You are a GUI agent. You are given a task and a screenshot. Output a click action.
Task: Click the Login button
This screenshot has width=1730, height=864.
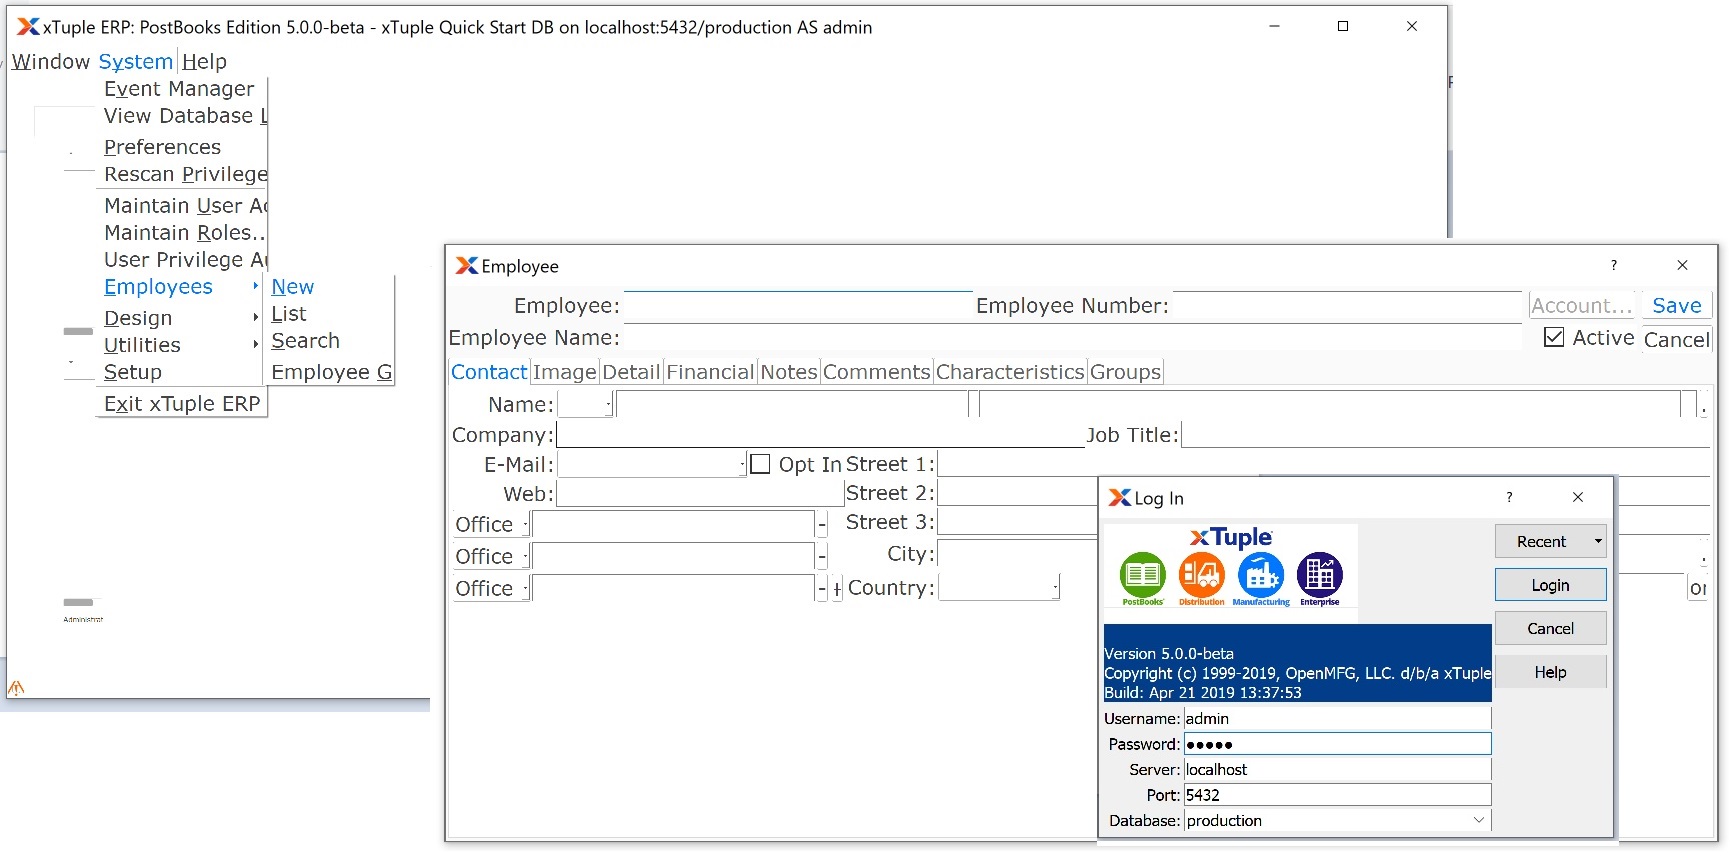pos(1551,585)
